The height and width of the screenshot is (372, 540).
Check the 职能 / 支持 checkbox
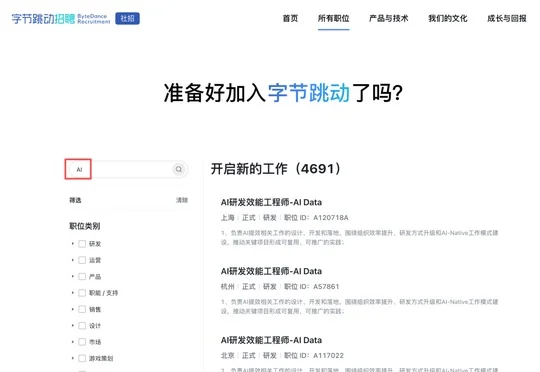82,293
